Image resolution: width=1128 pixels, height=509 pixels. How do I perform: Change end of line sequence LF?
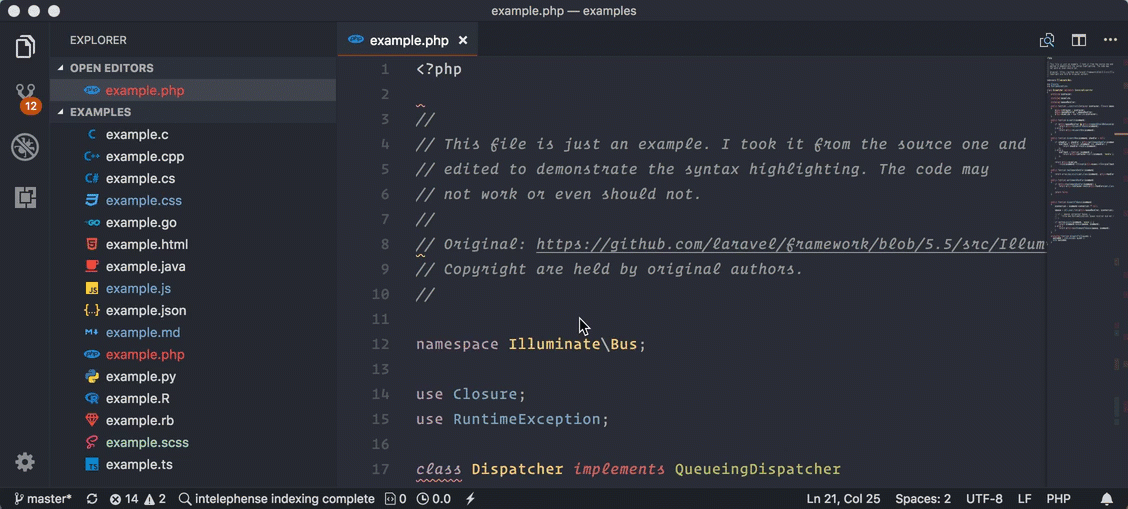1024,499
